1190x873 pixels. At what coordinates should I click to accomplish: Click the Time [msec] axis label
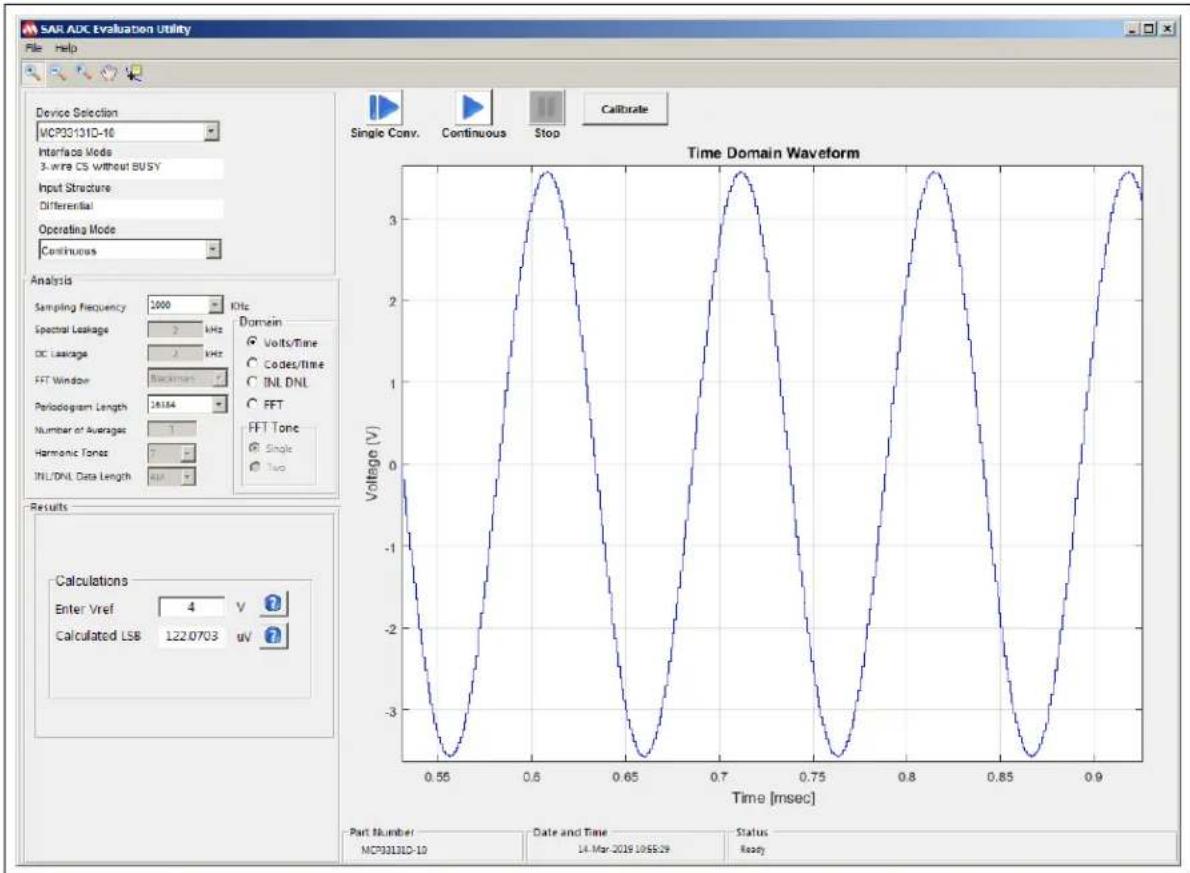pyautogui.click(x=773, y=798)
